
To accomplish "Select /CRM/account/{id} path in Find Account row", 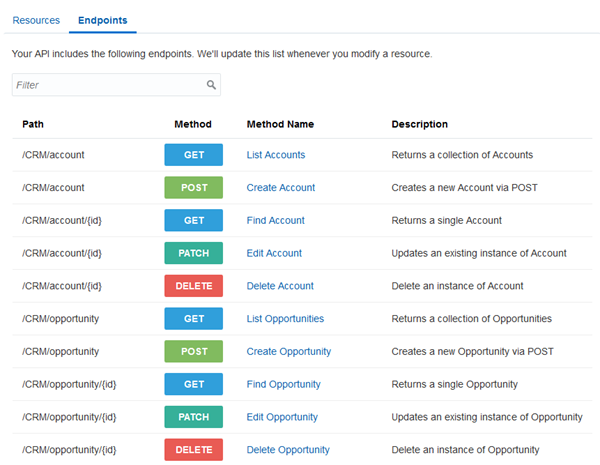I will coord(62,220).
